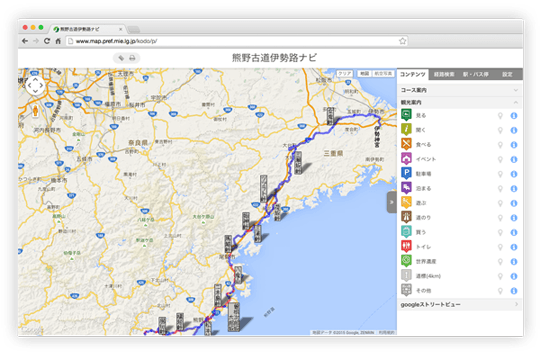Screen dimensions: 540x360
Task: Open a new browser tab
Action: click(134, 30)
